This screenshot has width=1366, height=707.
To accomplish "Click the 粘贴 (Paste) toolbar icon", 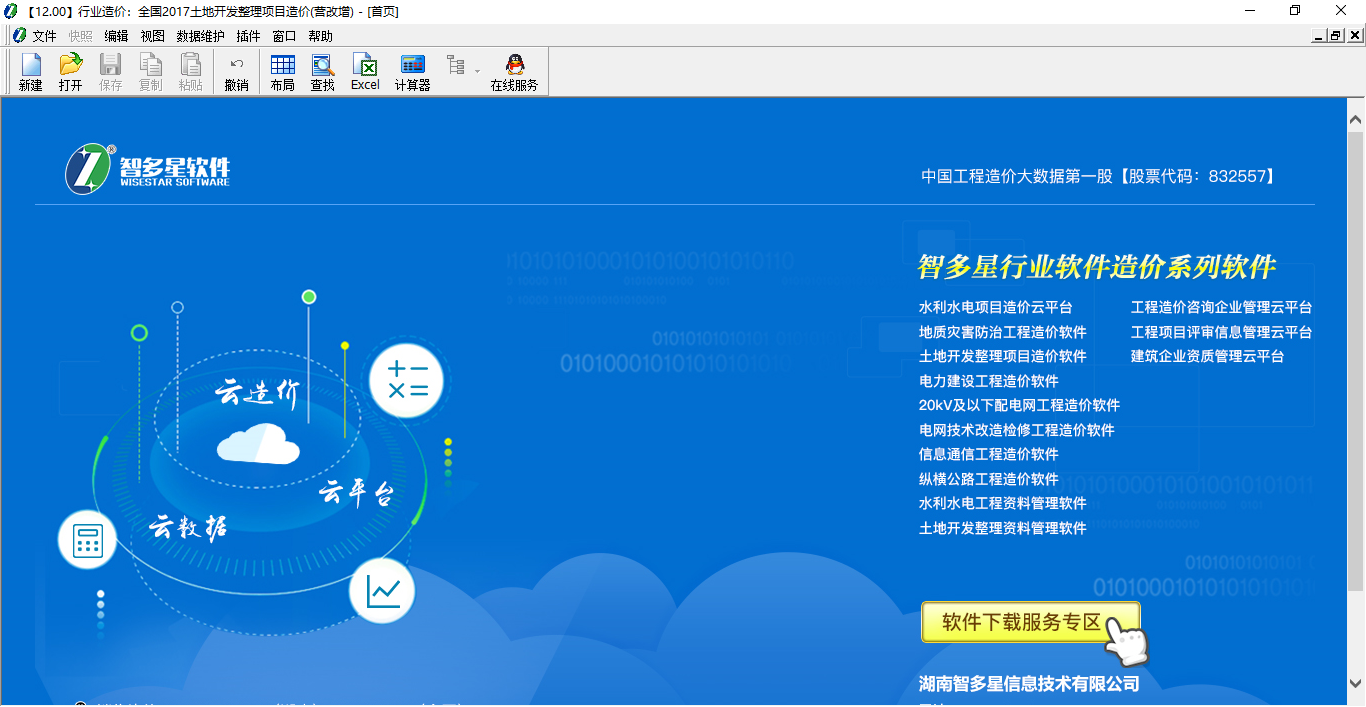I will (x=190, y=72).
